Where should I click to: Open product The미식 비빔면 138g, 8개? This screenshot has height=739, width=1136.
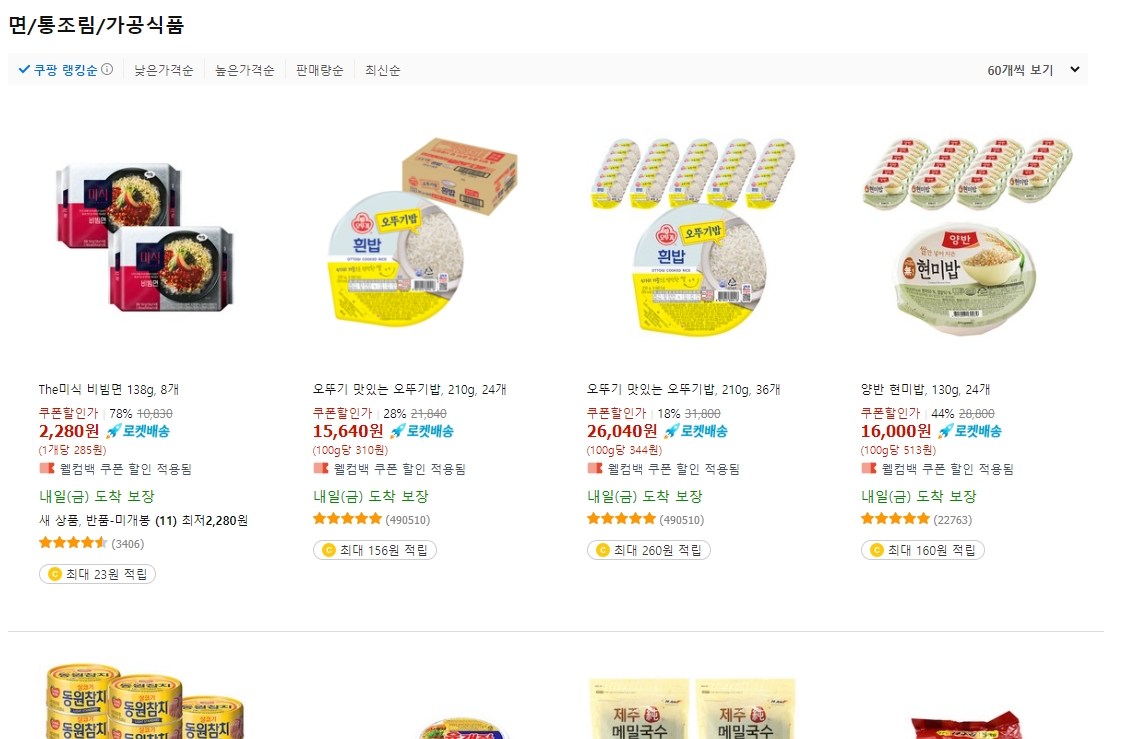tap(109, 390)
